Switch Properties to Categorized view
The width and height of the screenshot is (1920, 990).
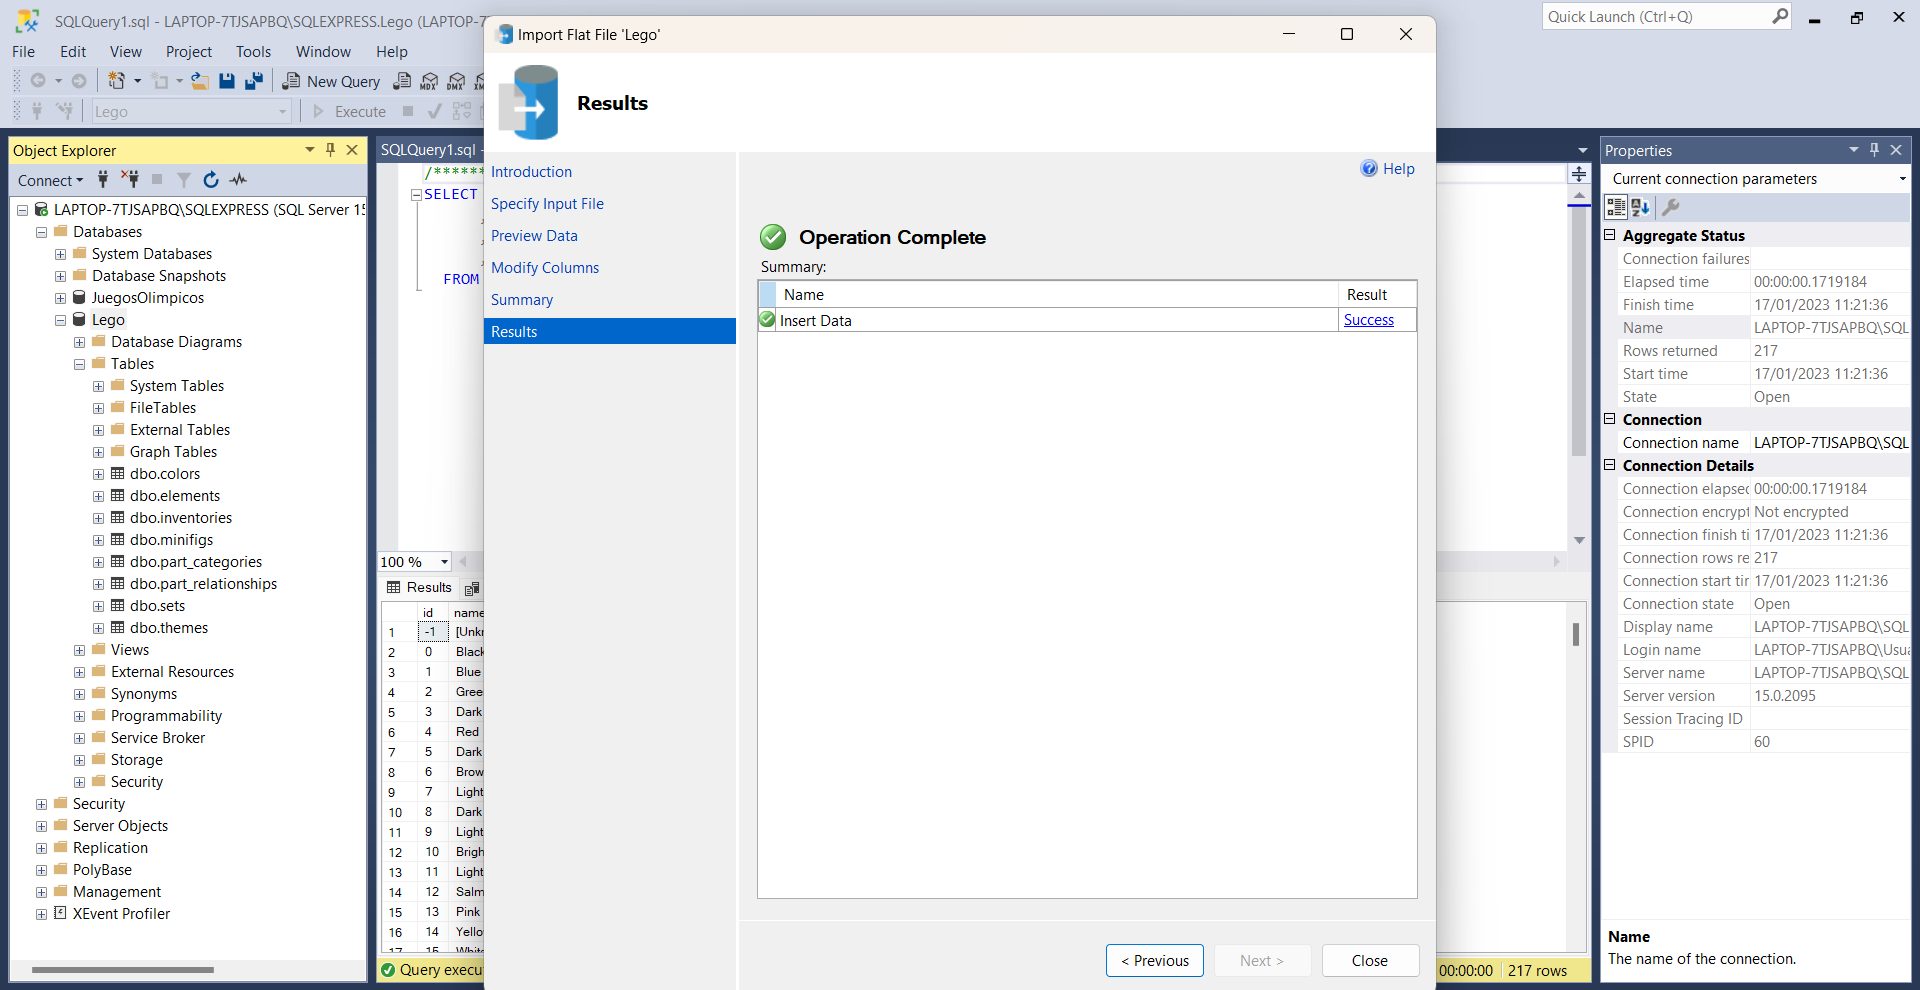1616,207
